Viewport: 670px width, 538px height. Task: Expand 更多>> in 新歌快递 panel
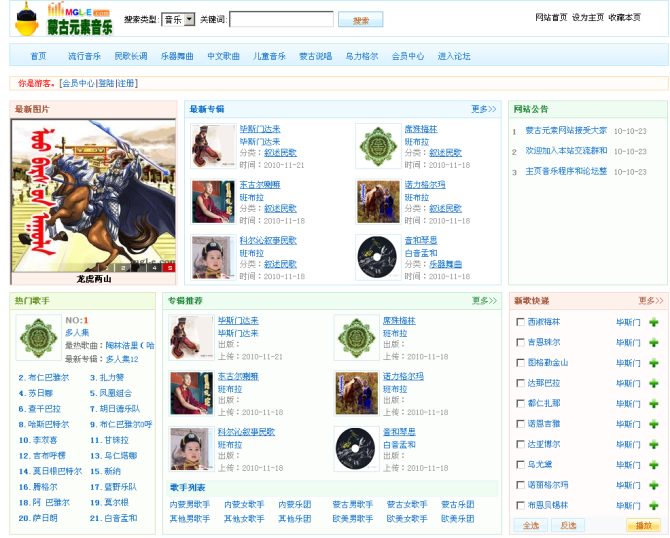(651, 301)
